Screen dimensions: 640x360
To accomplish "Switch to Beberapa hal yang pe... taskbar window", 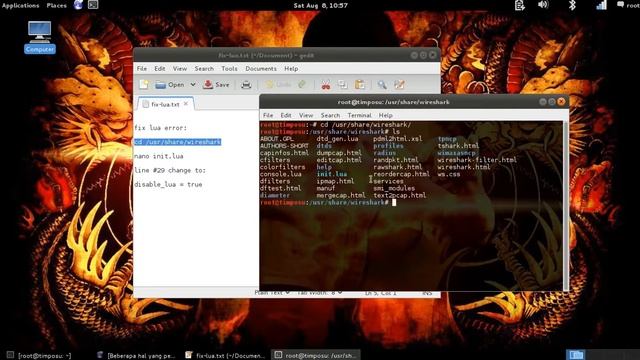I will pyautogui.click(x=136, y=356).
